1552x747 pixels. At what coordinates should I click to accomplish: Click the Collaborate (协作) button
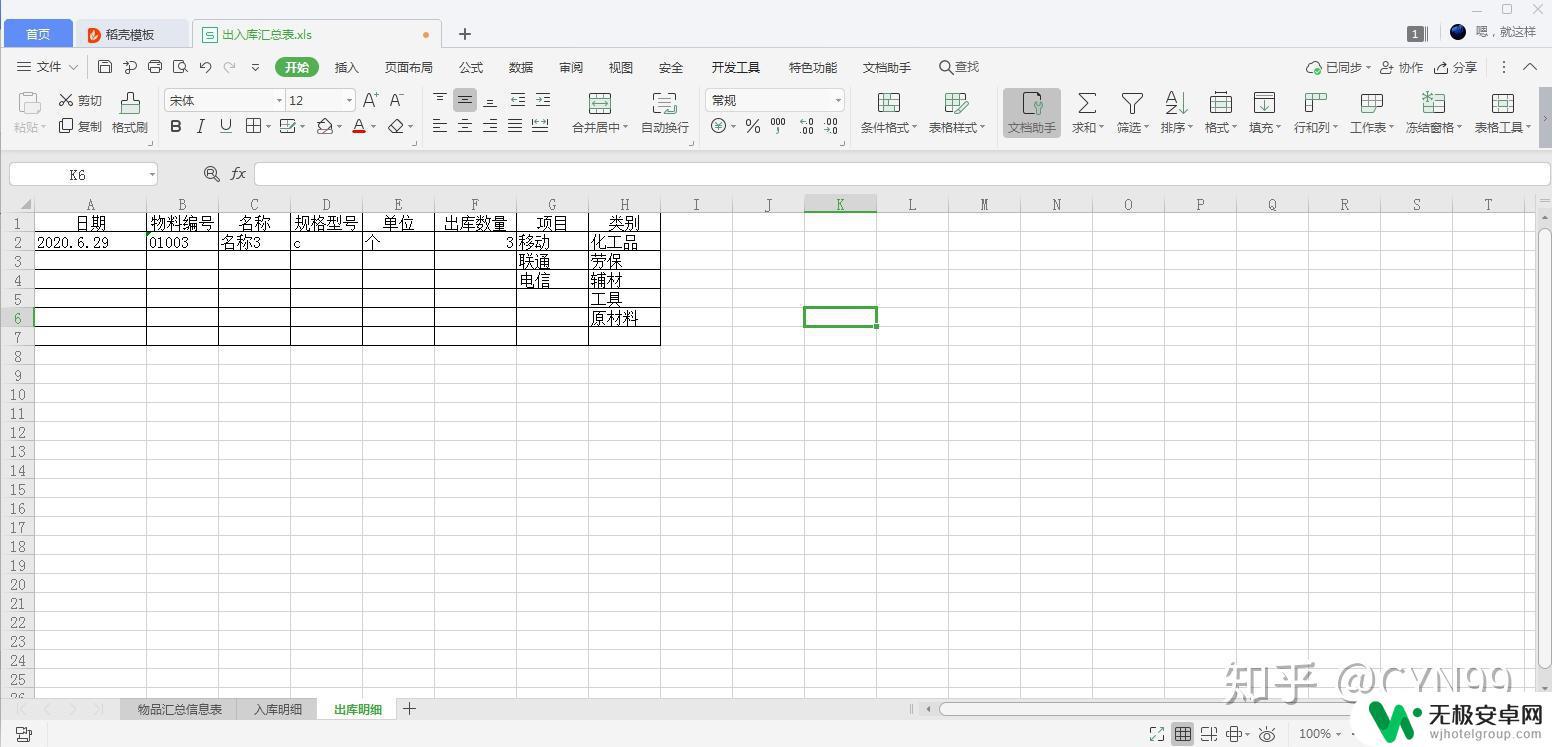pos(1401,67)
